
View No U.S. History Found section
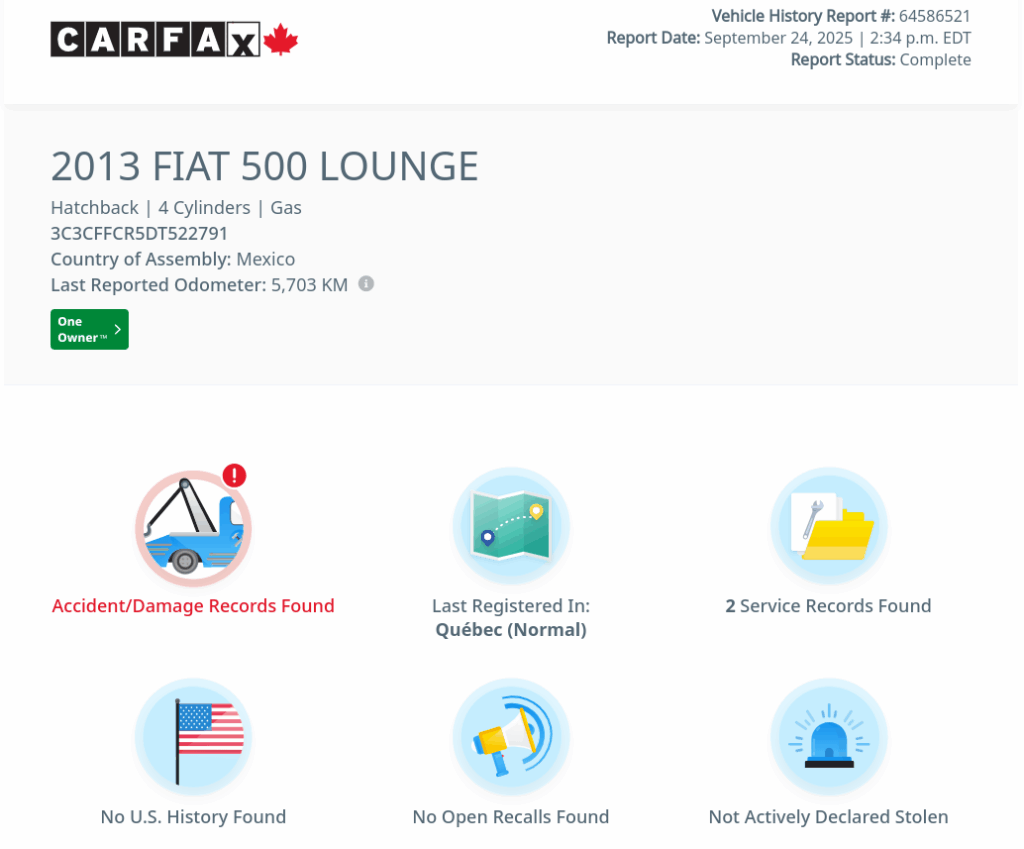[193, 817]
